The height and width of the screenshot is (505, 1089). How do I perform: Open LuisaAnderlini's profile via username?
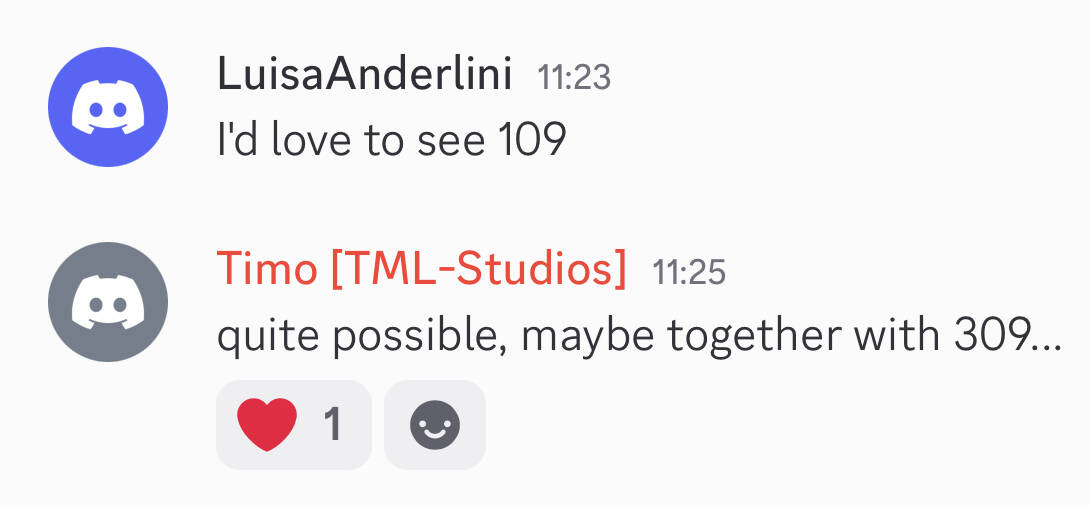pyautogui.click(x=365, y=75)
